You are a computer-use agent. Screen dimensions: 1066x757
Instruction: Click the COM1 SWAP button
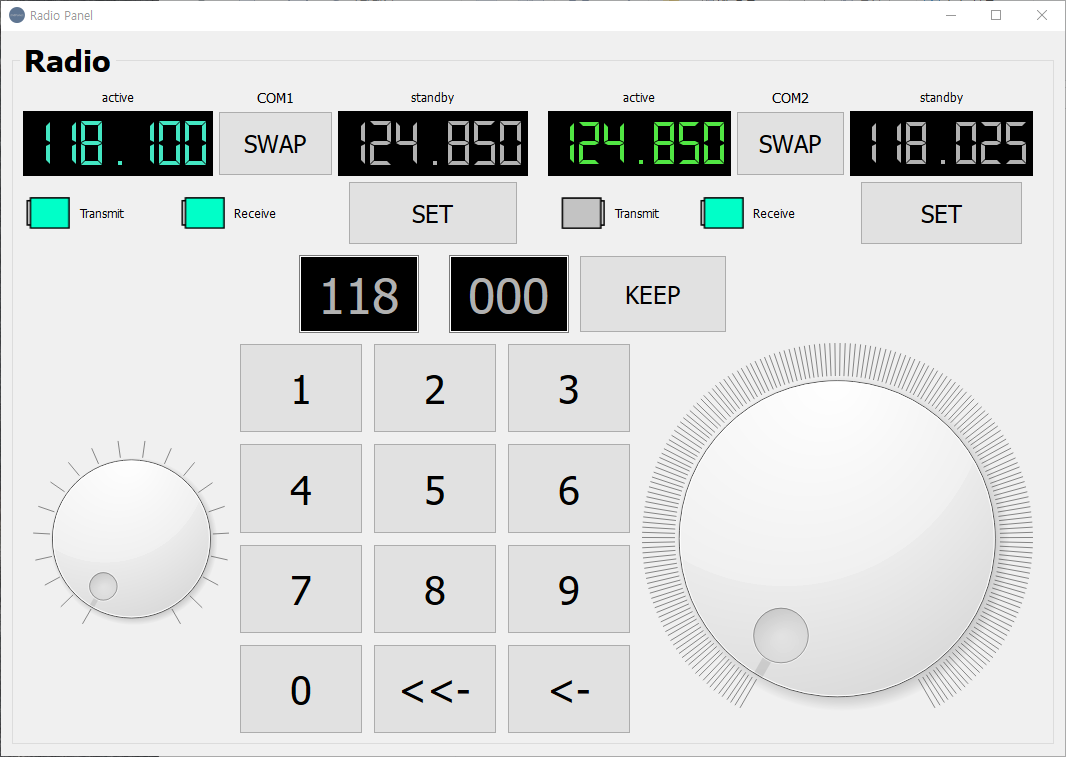tap(275, 144)
